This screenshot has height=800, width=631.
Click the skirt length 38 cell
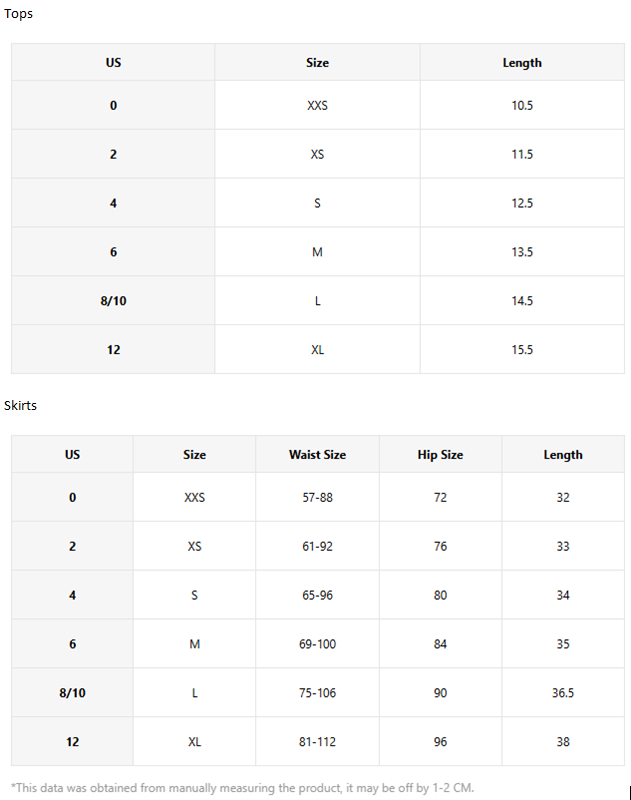point(563,742)
